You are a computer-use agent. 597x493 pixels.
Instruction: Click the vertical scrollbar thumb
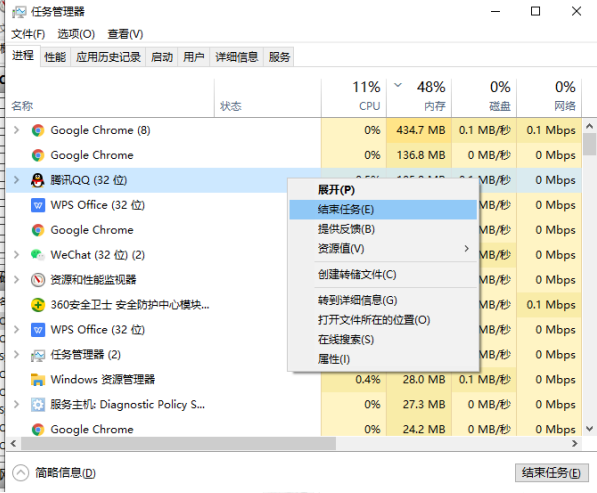click(589, 144)
